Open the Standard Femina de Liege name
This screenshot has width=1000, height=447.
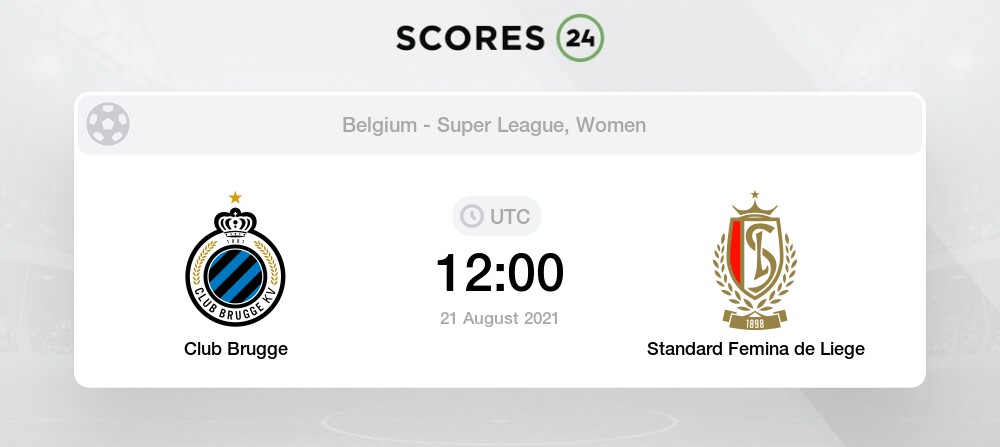[x=755, y=349]
